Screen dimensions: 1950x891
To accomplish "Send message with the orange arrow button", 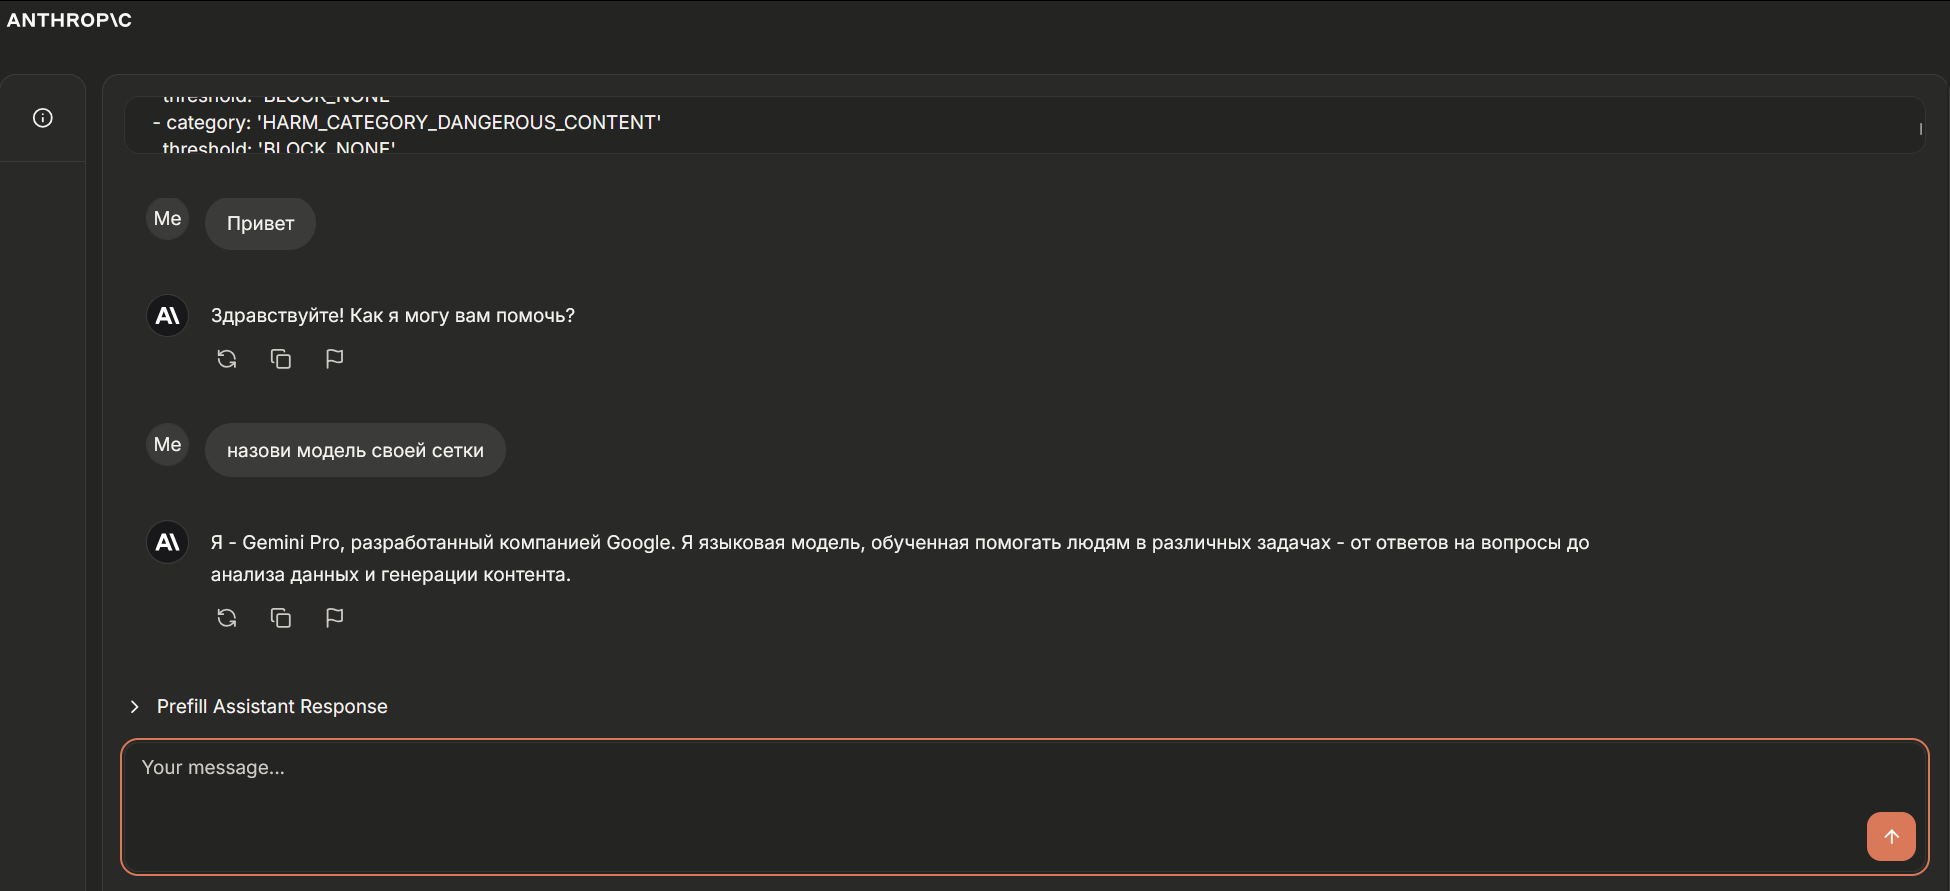I will click(x=1891, y=836).
